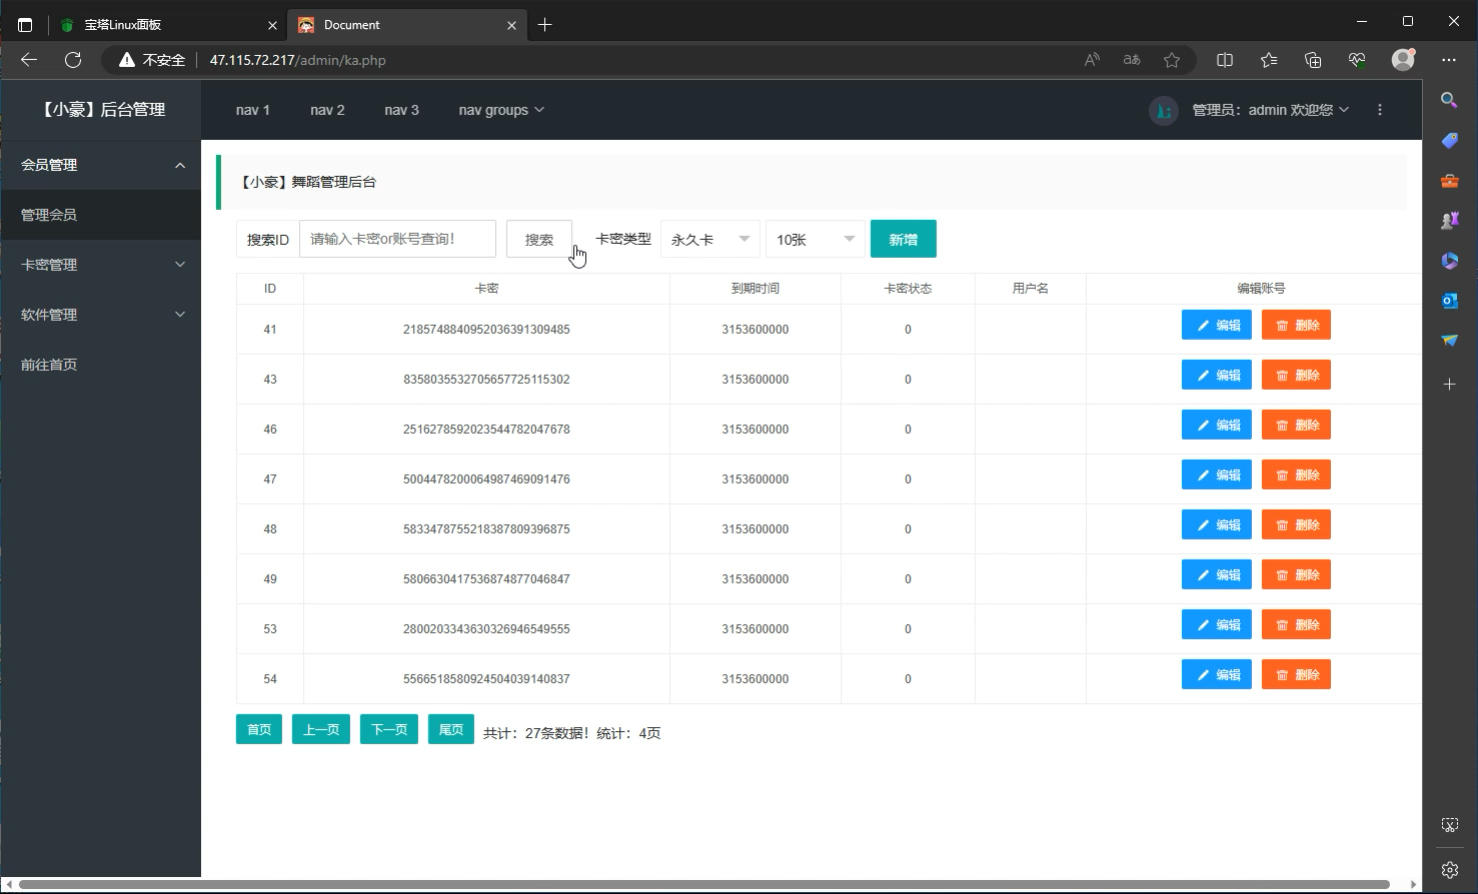Expand the 卡密管理 sidebar section
Viewport: 1478px width, 894px height.
point(101,265)
